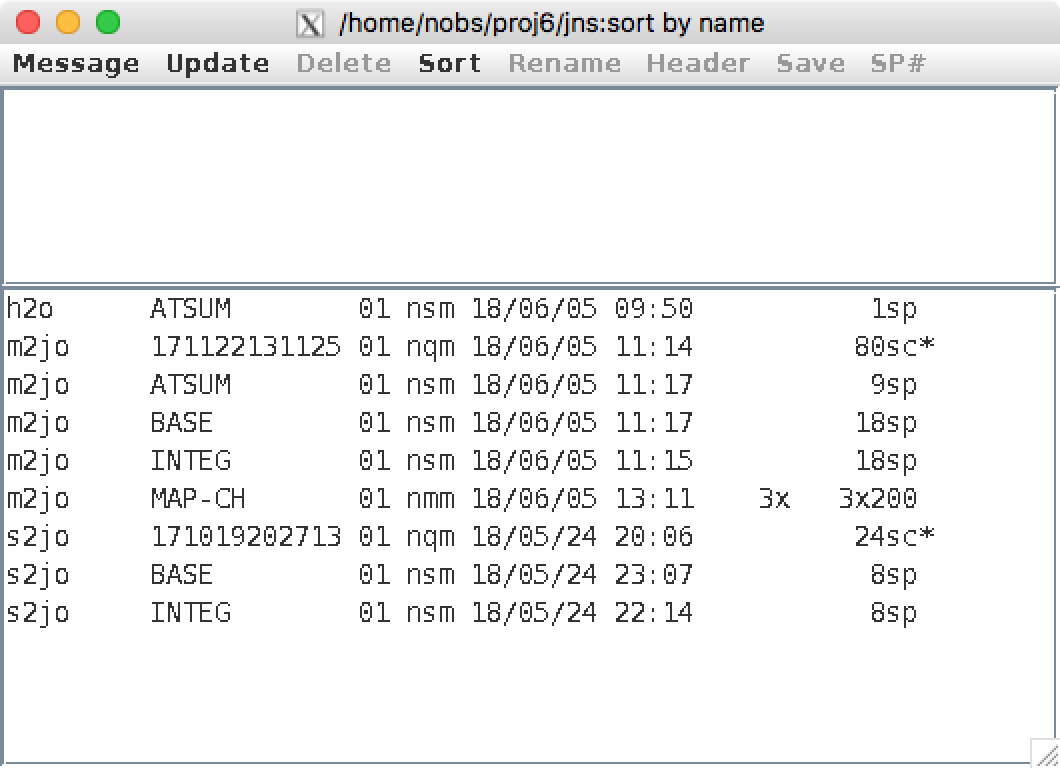
Task: Click the 13:11 timestamp
Action: [654, 498]
